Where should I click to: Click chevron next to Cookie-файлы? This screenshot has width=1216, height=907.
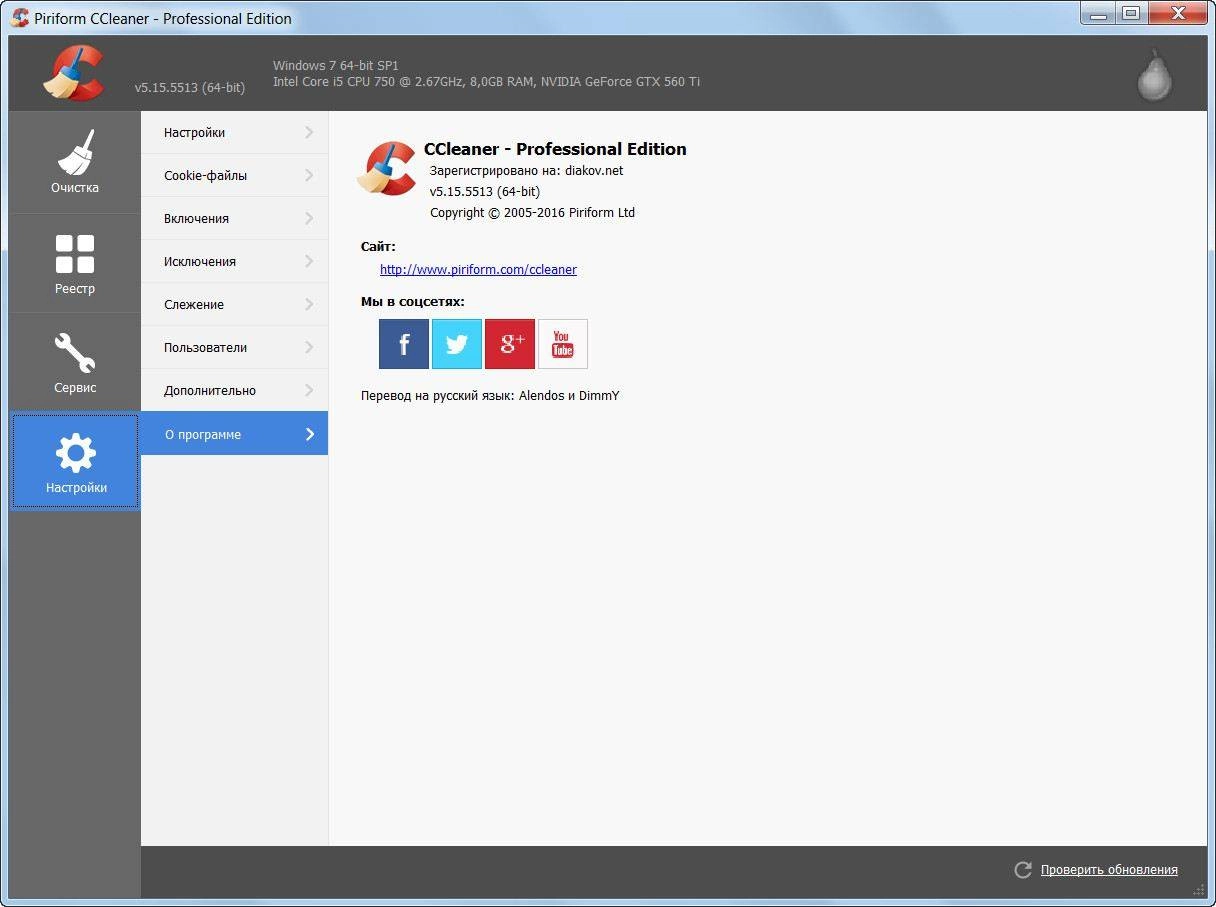click(x=309, y=175)
